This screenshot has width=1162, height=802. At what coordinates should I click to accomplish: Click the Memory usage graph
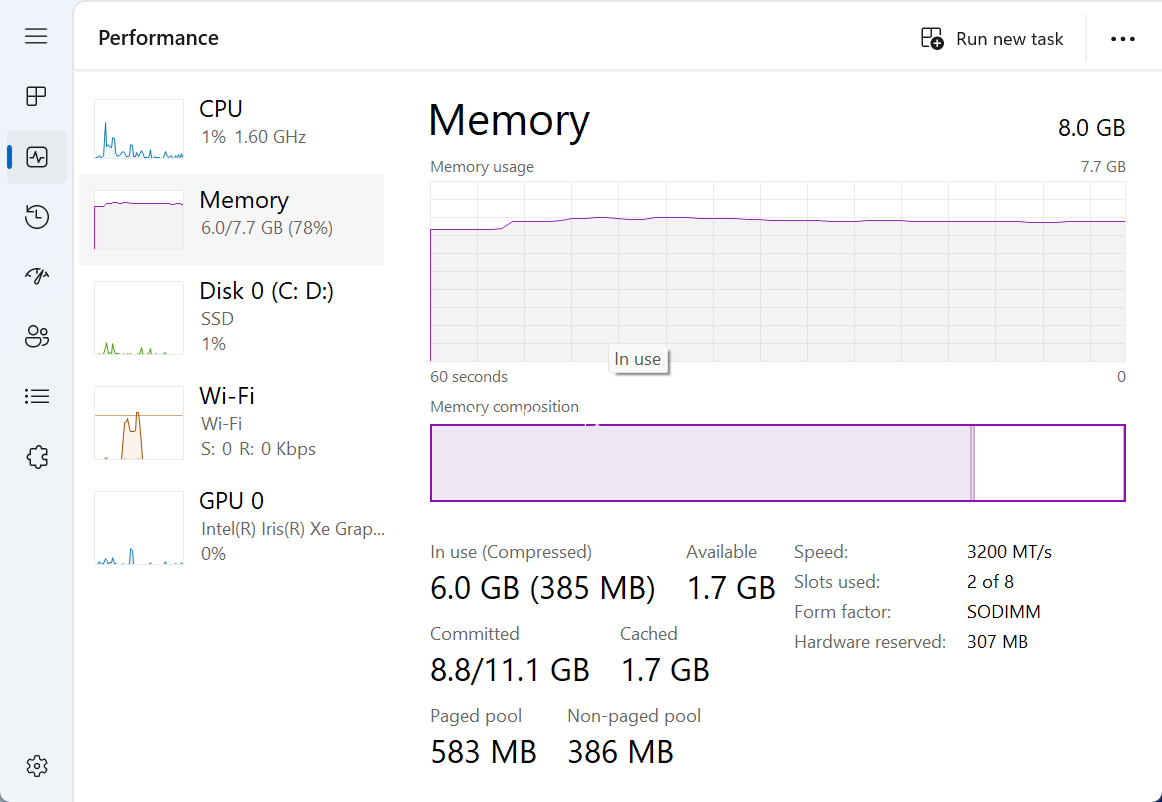[x=777, y=290]
